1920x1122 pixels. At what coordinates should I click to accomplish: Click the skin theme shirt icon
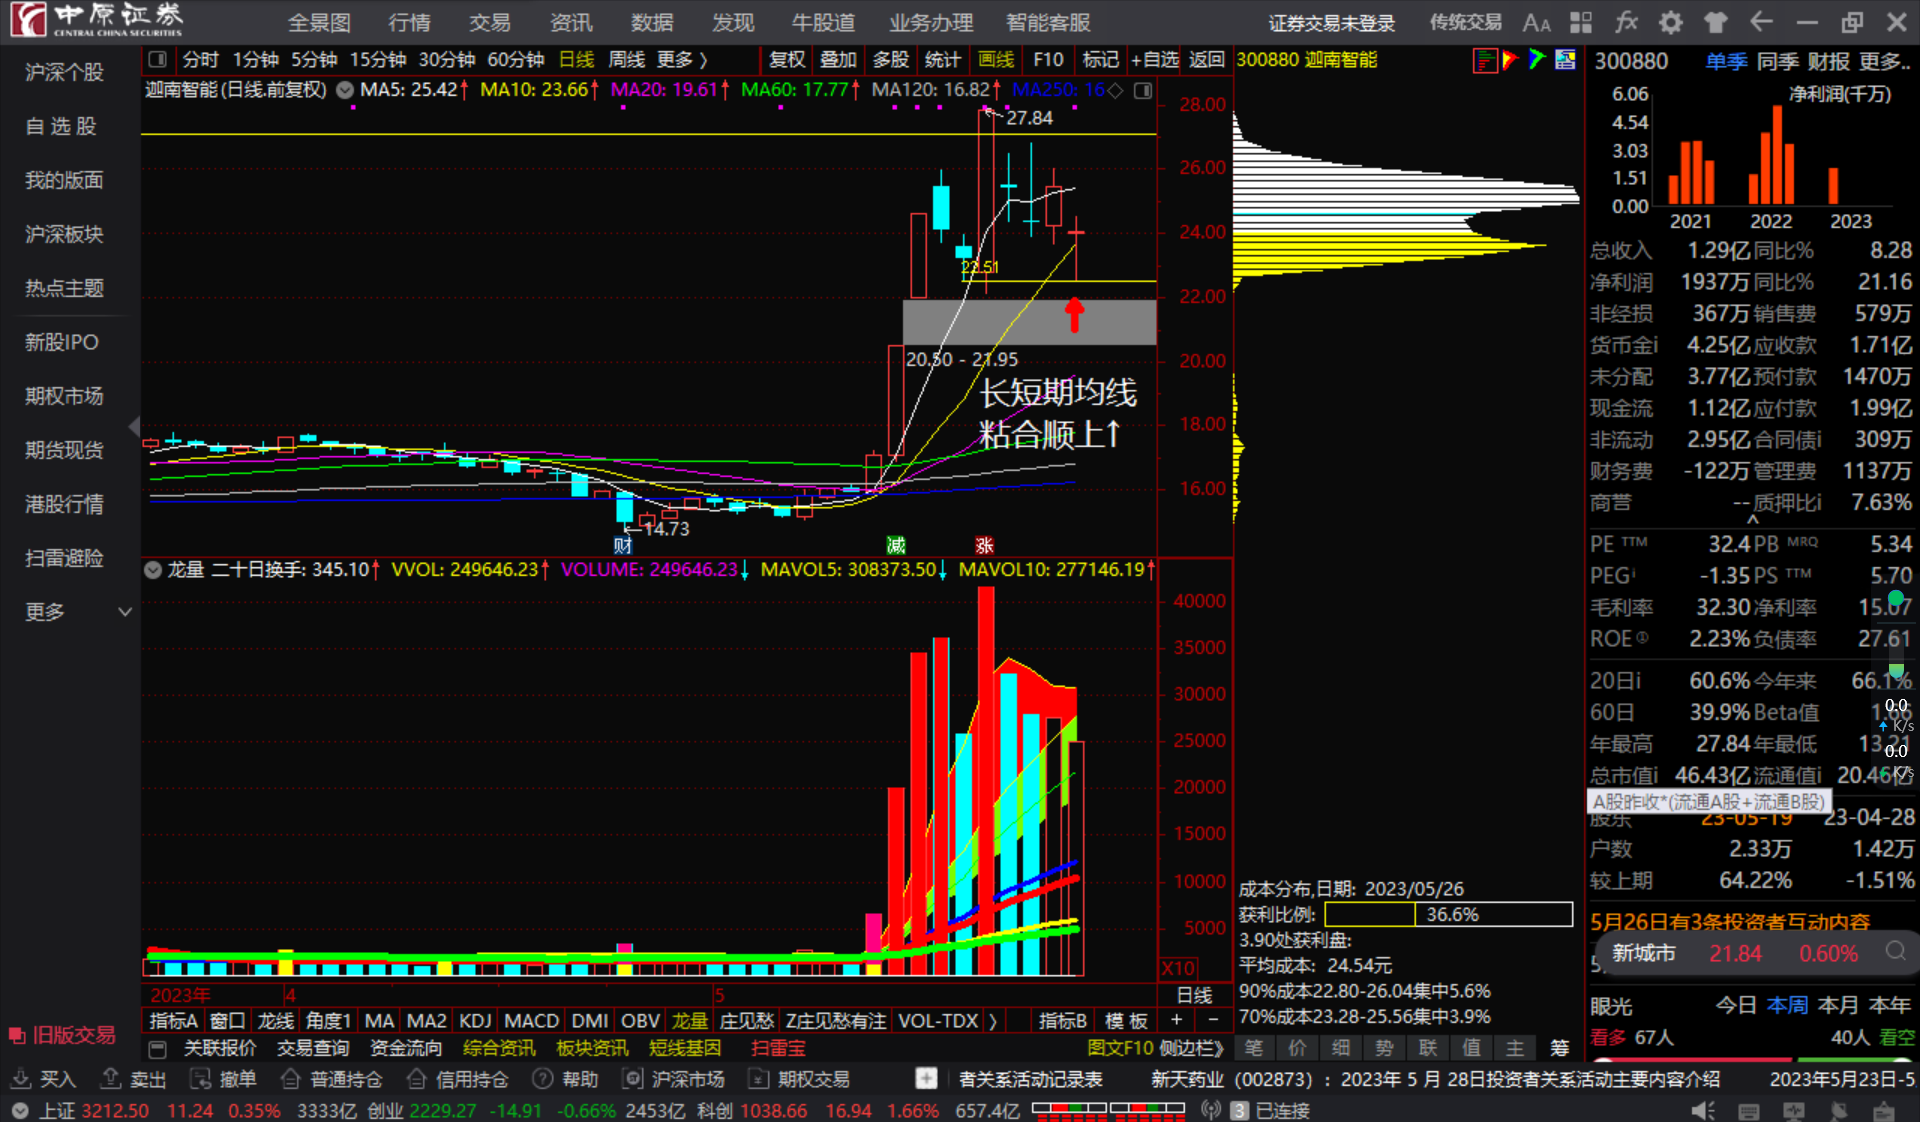1716,22
